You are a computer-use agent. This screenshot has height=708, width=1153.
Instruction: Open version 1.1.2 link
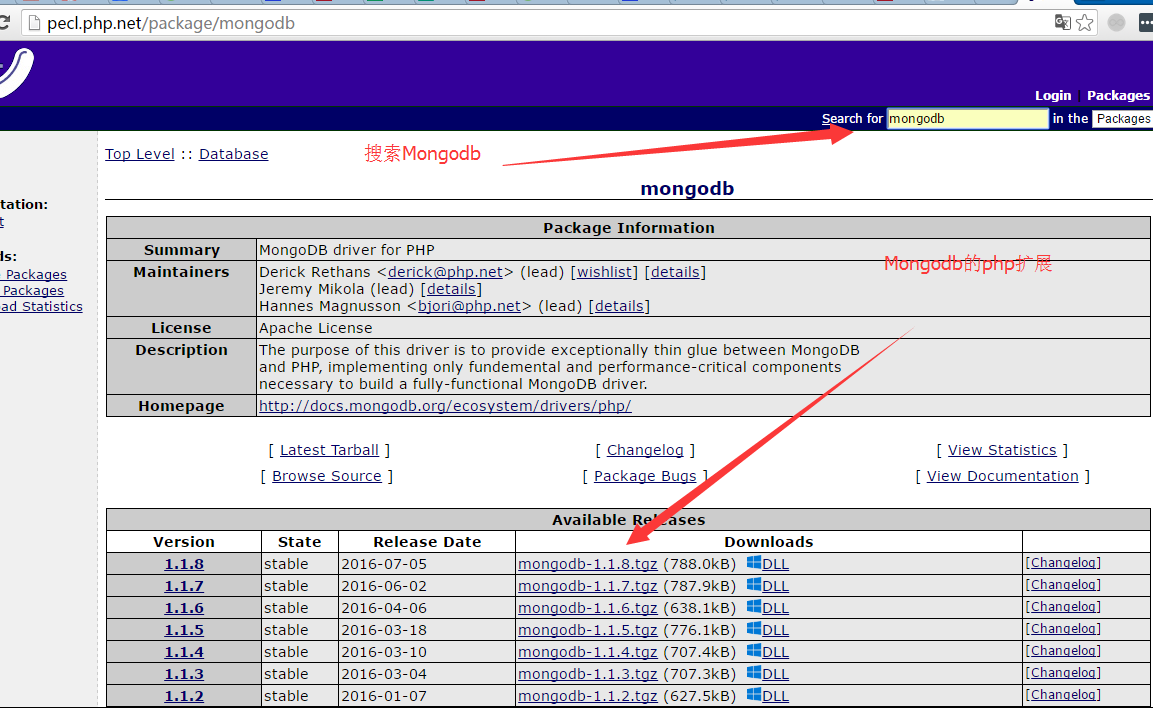point(184,696)
